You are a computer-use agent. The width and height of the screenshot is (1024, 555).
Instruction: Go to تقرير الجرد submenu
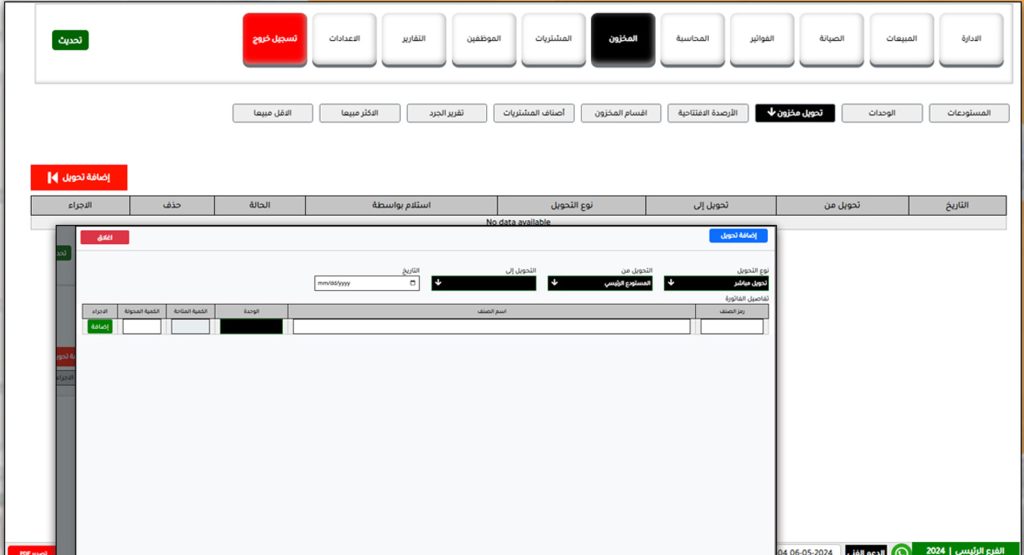point(446,113)
